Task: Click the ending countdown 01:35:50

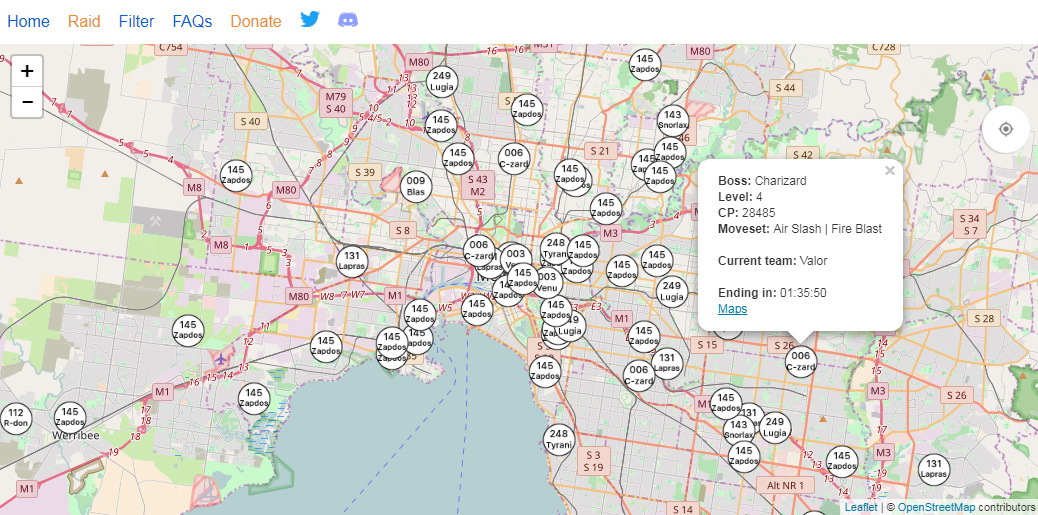Action: coord(803,293)
